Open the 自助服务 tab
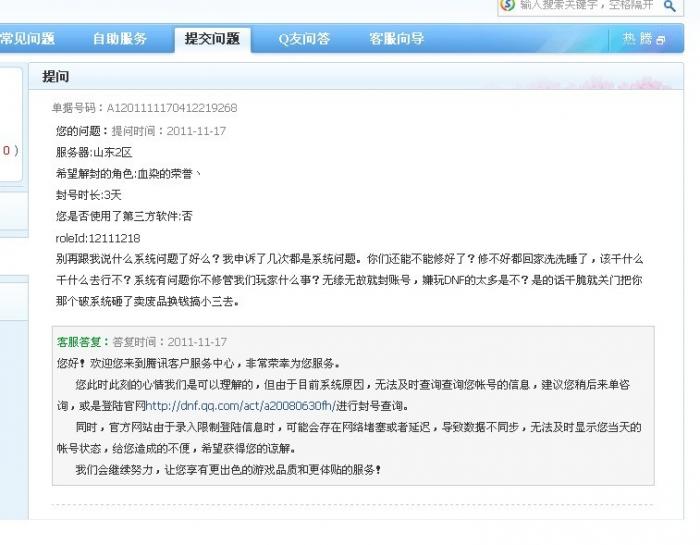700x545 pixels. (x=120, y=39)
